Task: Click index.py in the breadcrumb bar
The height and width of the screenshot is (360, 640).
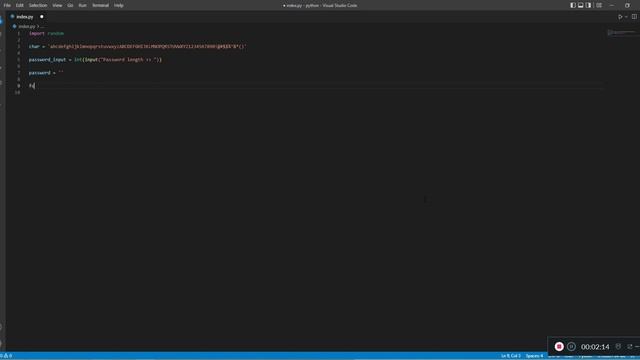Action: [26, 27]
